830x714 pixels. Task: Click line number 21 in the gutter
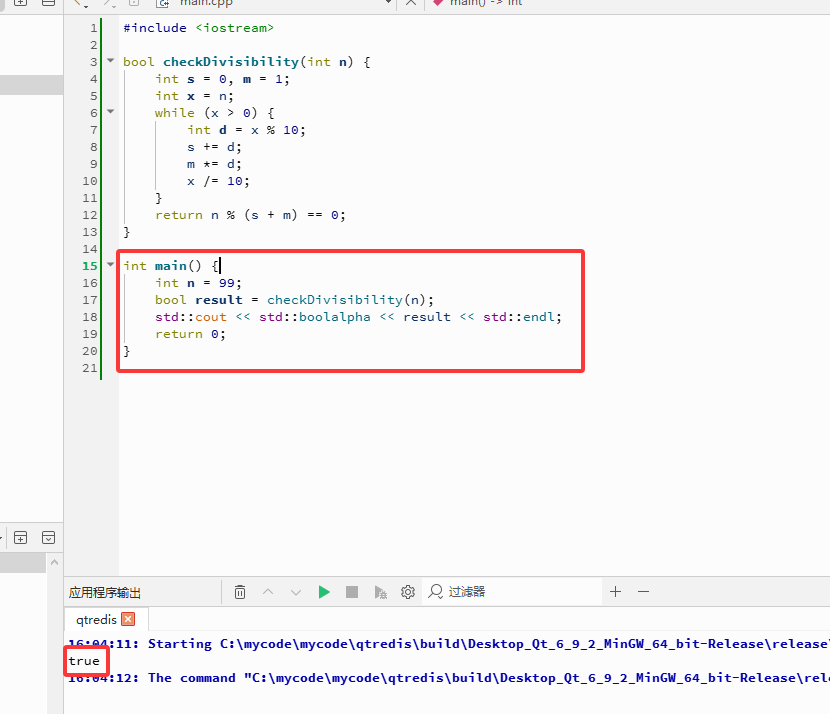(x=89, y=368)
